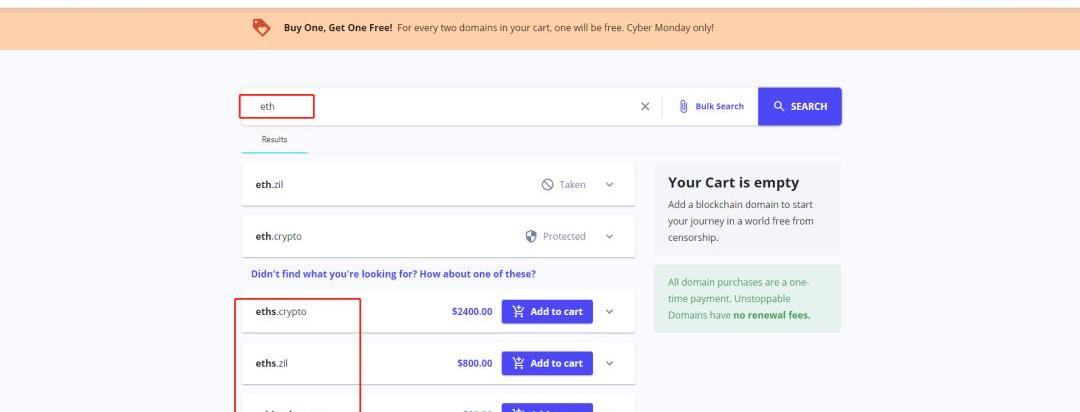This screenshot has width=1080, height=412.
Task: Switch to the Results tab
Action: click(274, 140)
